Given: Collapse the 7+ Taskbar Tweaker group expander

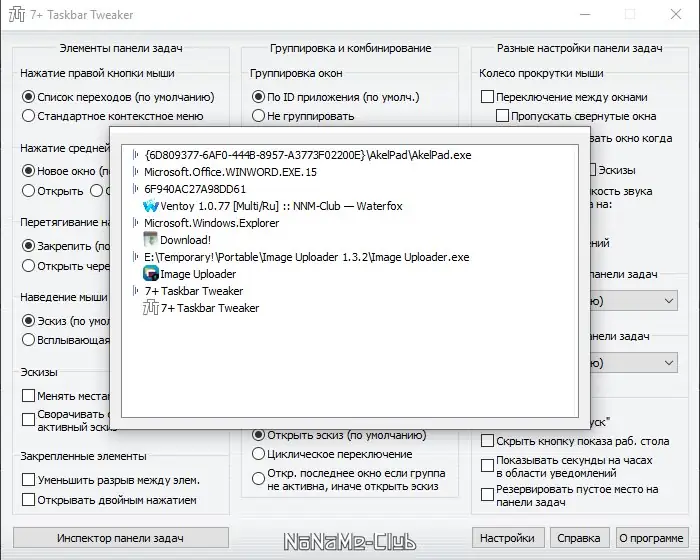Looking at the screenshot, I should point(136,291).
